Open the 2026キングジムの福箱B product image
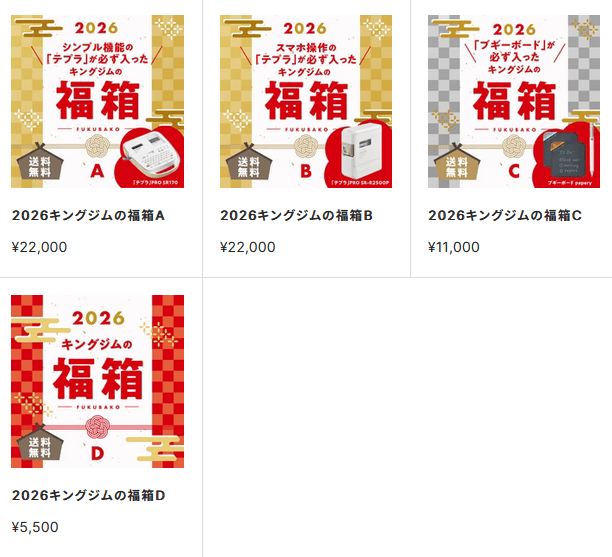 (x=306, y=101)
